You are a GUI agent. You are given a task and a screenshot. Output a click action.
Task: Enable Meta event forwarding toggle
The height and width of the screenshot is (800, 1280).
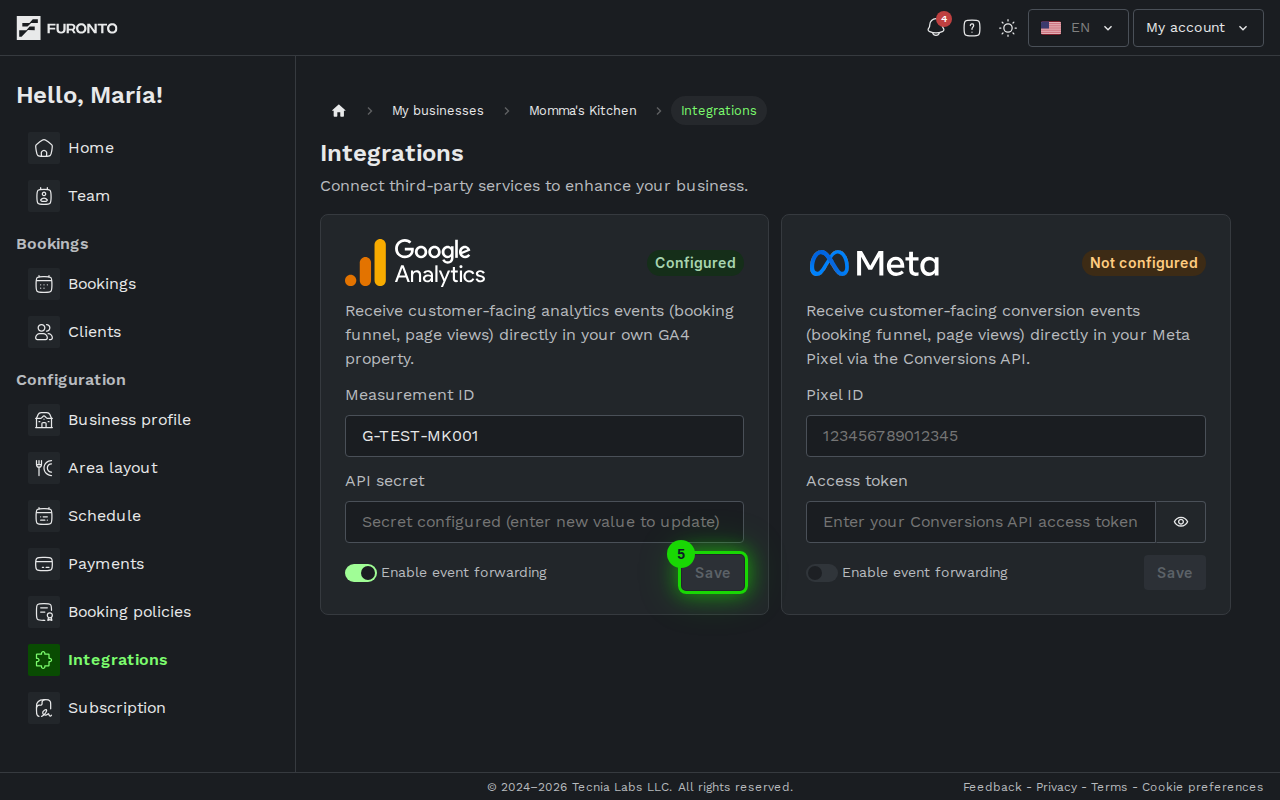822,573
